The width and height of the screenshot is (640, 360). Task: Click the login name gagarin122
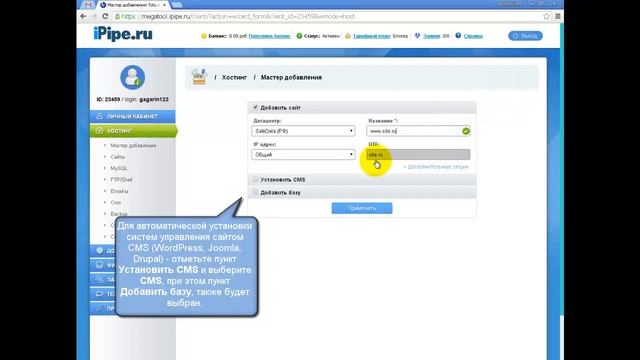(154, 99)
